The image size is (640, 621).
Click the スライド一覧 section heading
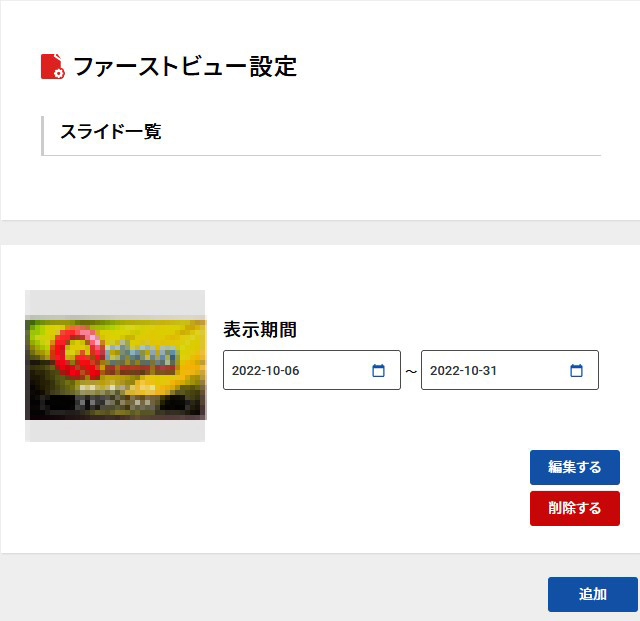click(x=111, y=132)
